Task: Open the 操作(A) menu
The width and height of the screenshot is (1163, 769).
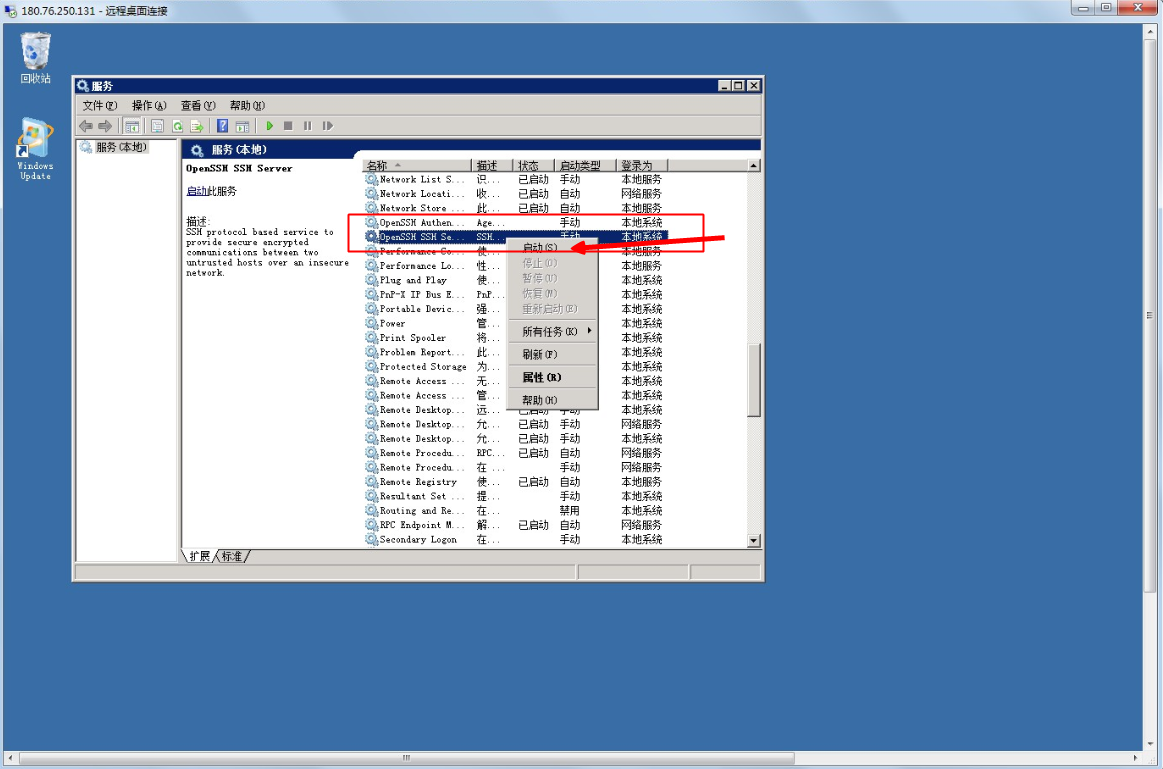Action: tap(148, 105)
